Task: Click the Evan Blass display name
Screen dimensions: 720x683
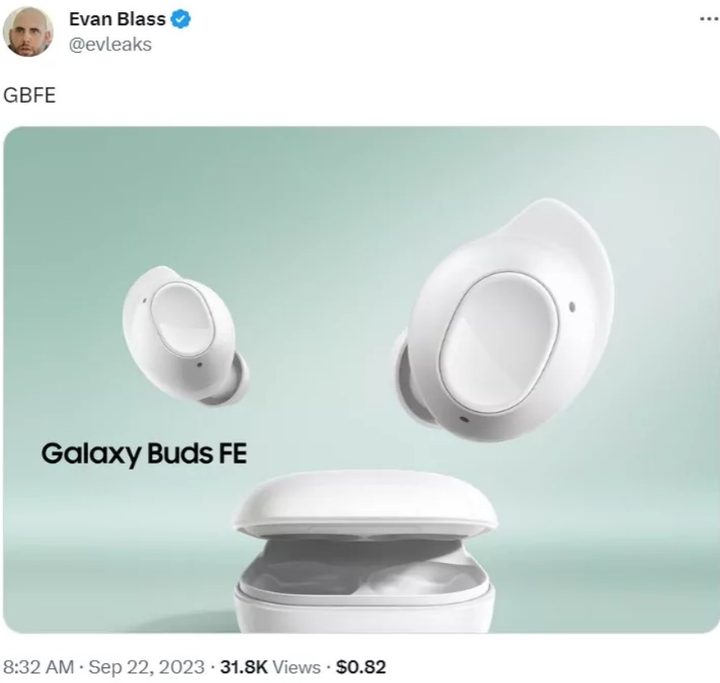Action: tap(117, 19)
